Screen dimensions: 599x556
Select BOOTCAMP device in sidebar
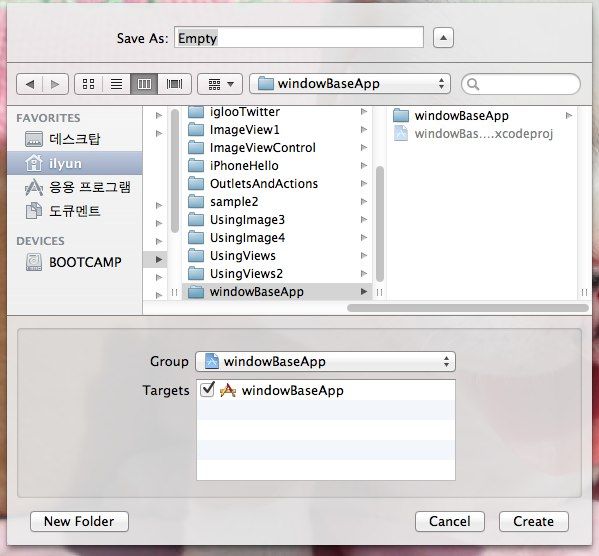tap(74, 262)
